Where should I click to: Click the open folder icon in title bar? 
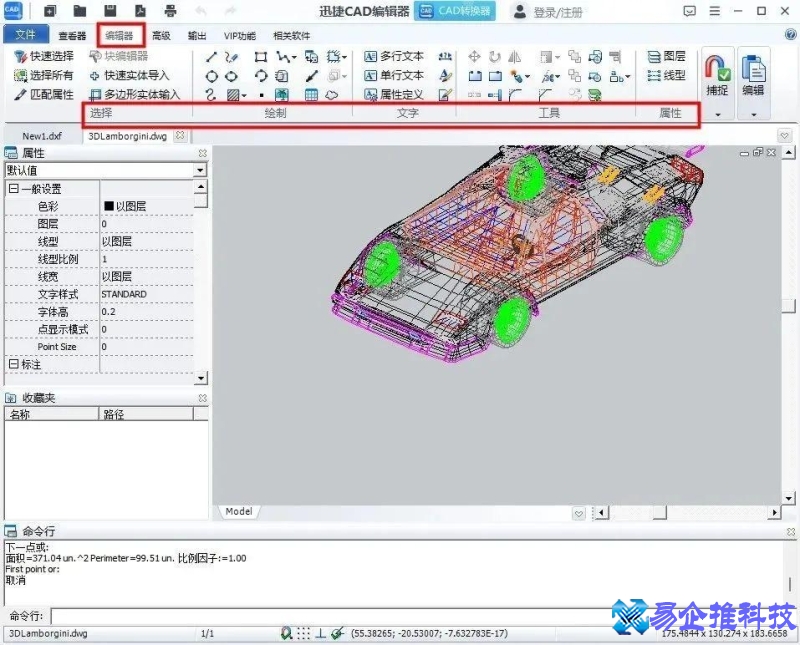coord(80,11)
